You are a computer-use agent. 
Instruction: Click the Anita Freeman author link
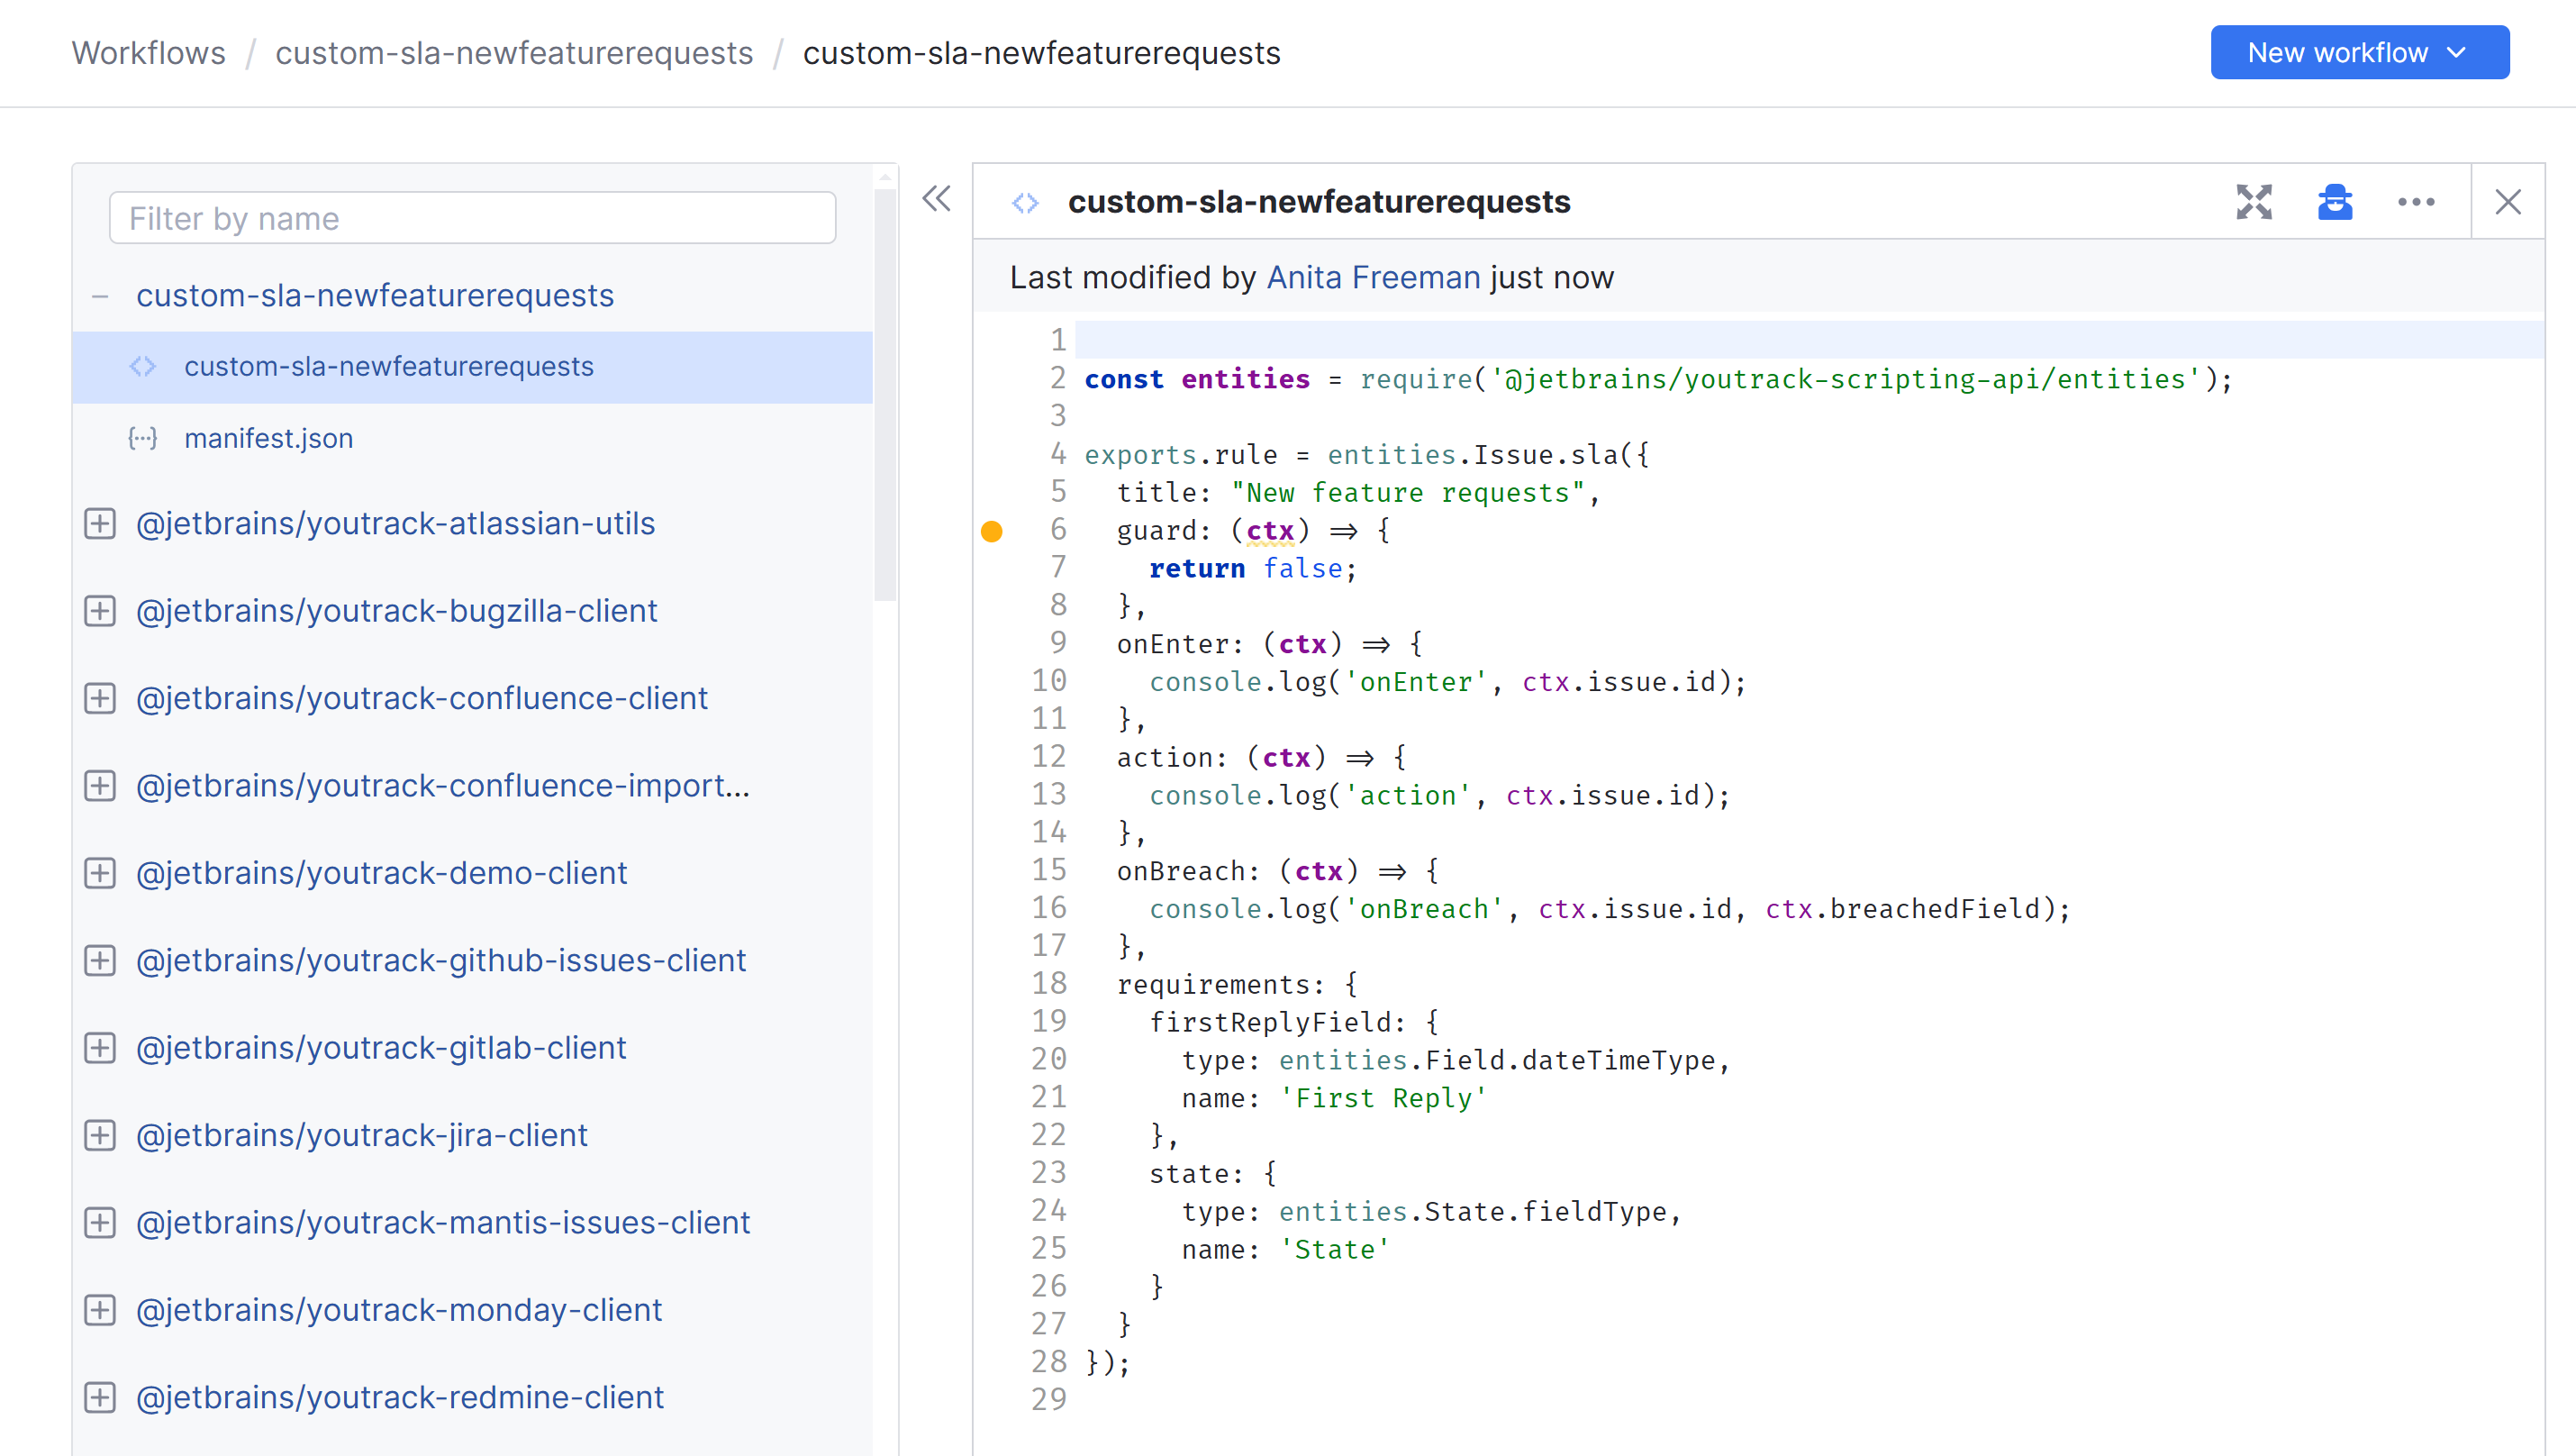coord(1374,277)
